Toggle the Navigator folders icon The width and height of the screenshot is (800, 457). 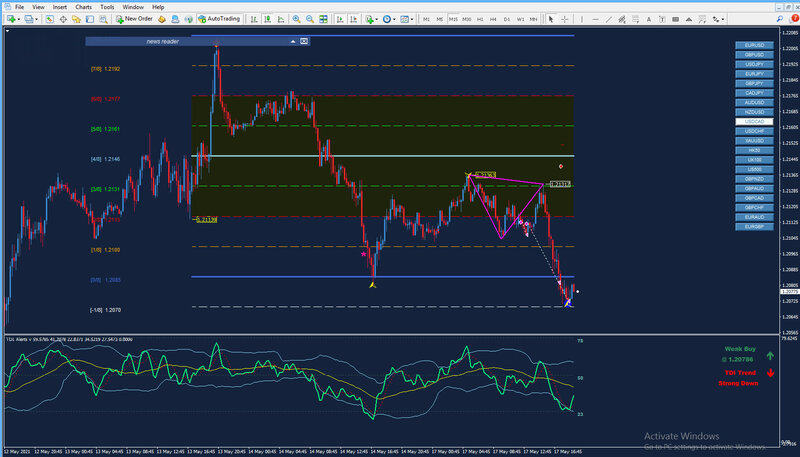pos(76,19)
